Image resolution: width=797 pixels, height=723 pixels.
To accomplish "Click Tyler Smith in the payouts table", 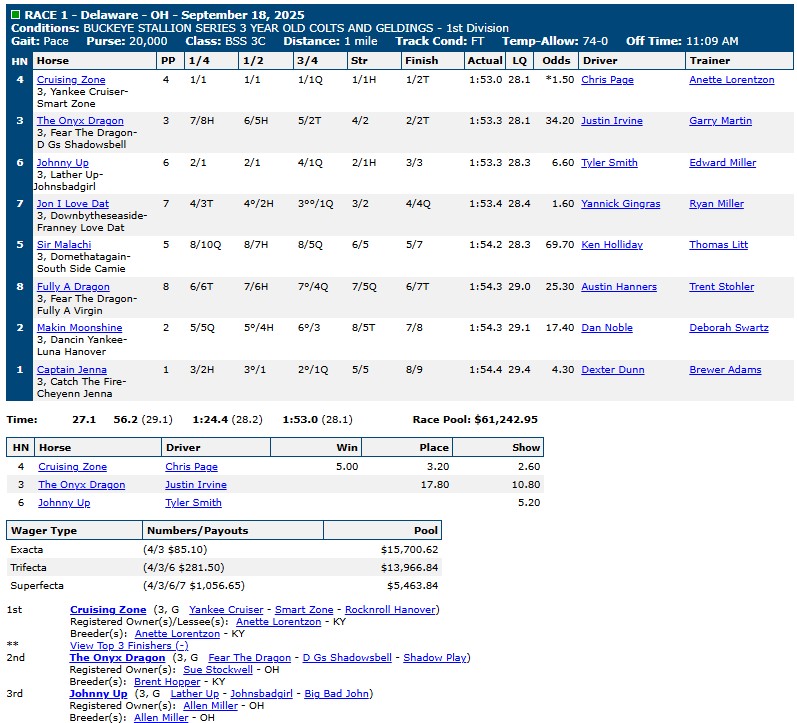I will (x=193, y=503).
